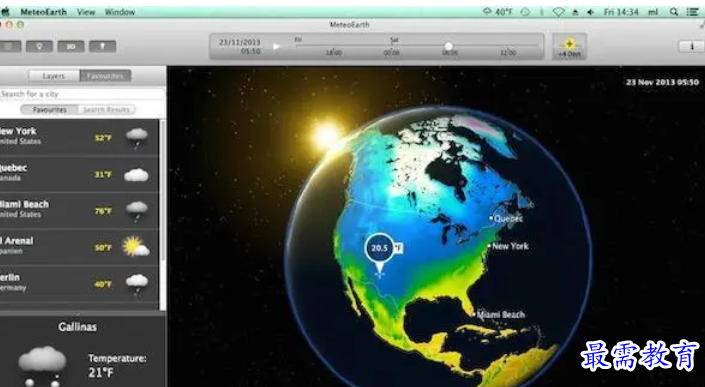
Task: Open the Window menu
Action: [120, 12]
